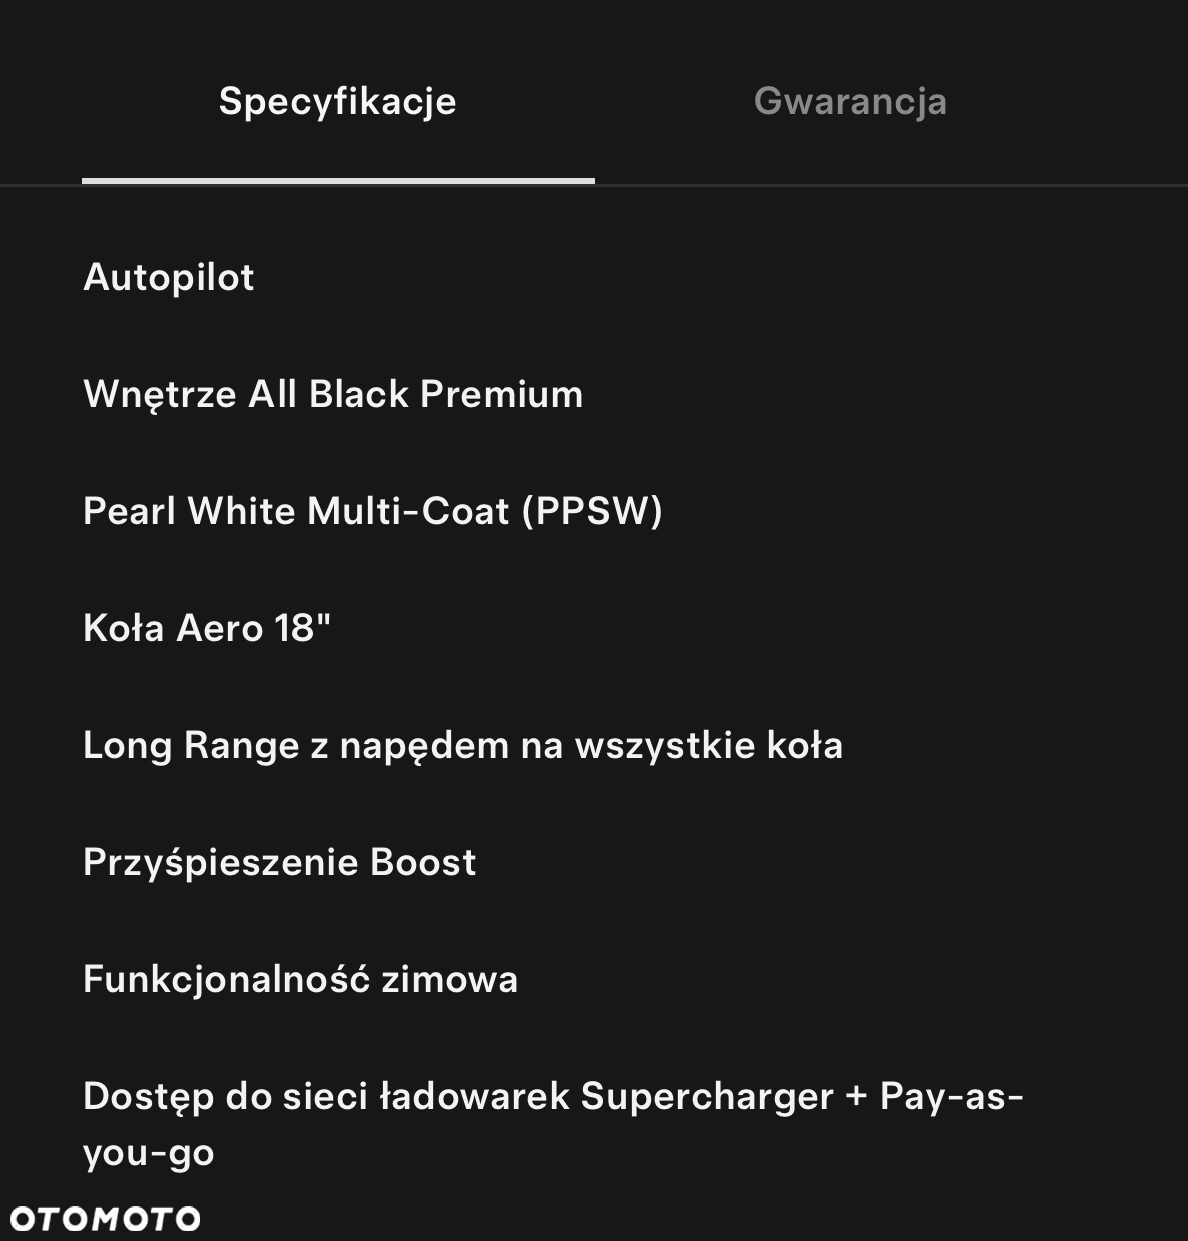Click the word Premium in interior entry
The image size is (1188, 1241).
tap(502, 394)
